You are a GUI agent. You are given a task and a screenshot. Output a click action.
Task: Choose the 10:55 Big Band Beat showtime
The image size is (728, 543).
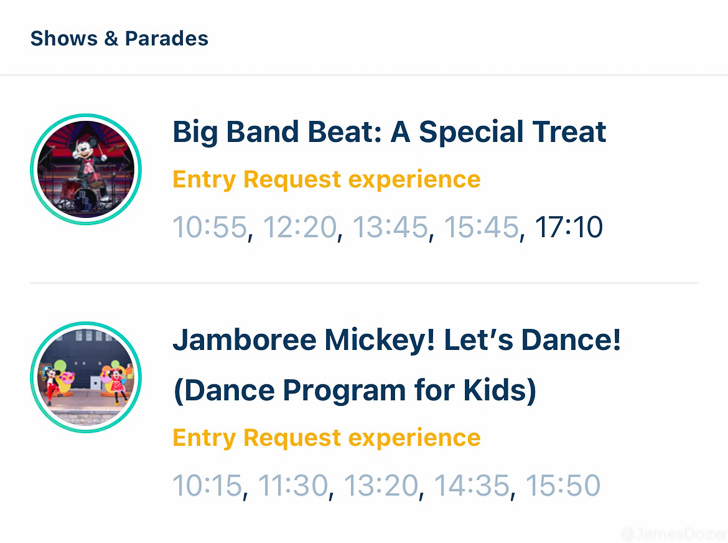coord(209,227)
